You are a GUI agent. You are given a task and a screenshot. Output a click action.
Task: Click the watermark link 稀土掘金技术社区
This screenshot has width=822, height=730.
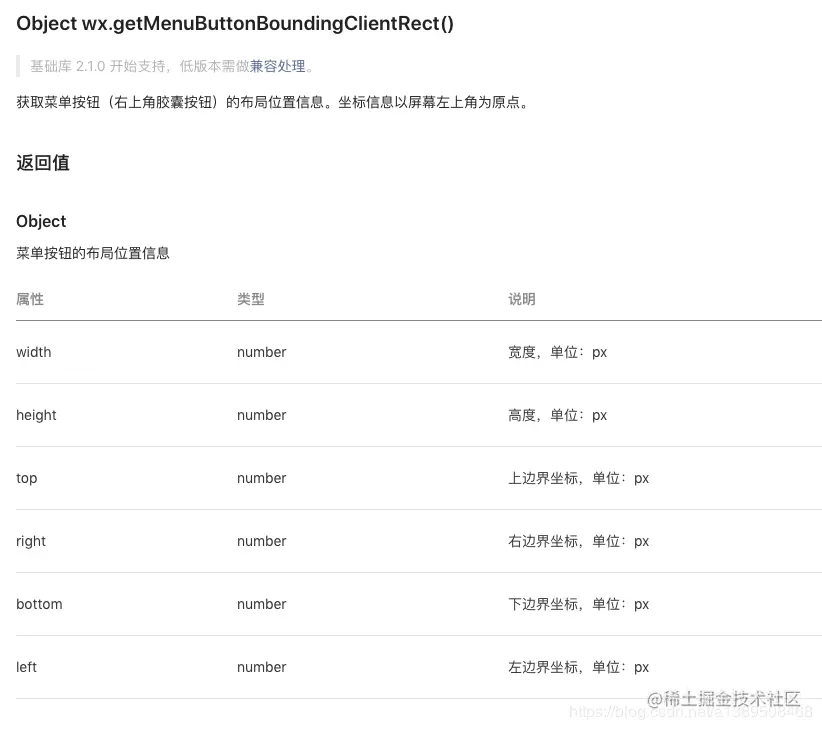(x=728, y=699)
